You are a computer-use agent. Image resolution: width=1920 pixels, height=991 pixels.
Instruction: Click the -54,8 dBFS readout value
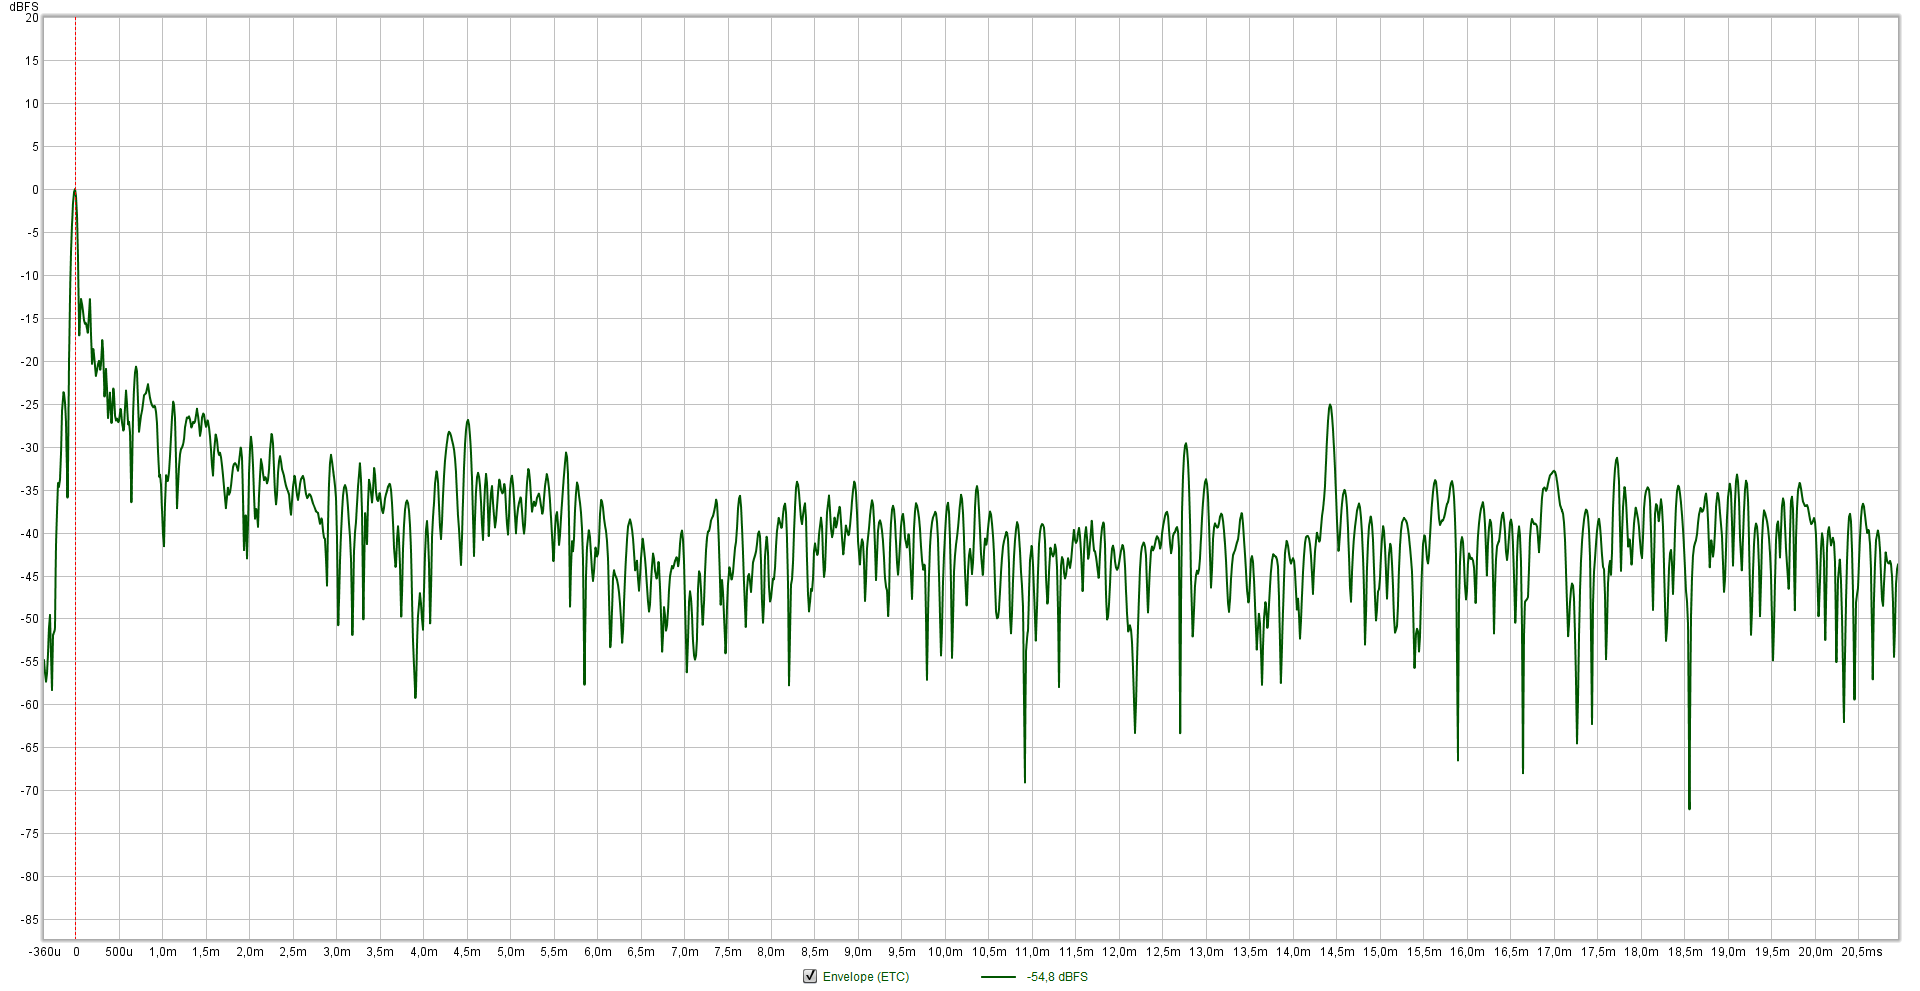1057,977
